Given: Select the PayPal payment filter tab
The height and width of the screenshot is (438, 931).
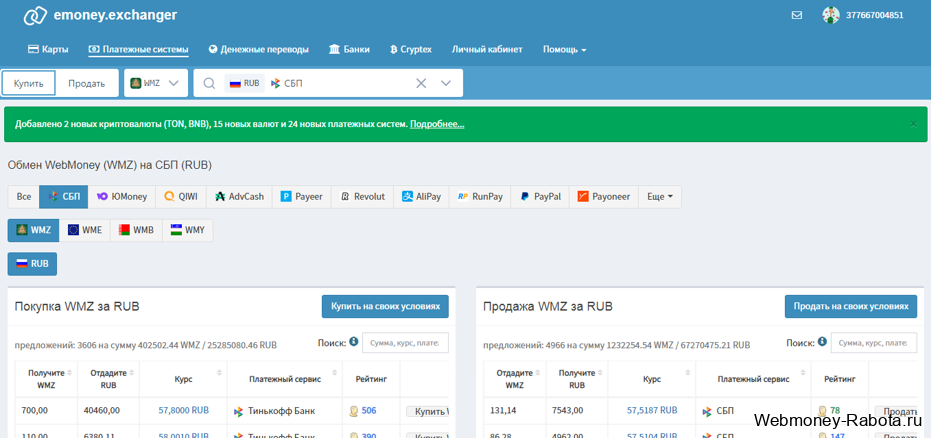Looking at the screenshot, I should pos(540,196).
